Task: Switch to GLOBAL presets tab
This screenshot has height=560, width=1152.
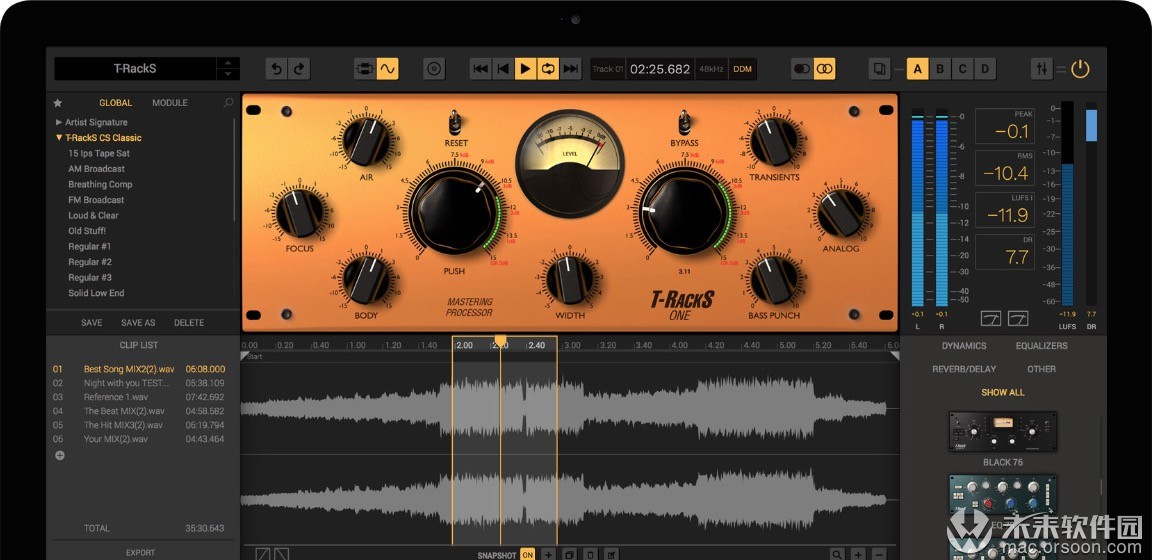Action: [x=115, y=103]
